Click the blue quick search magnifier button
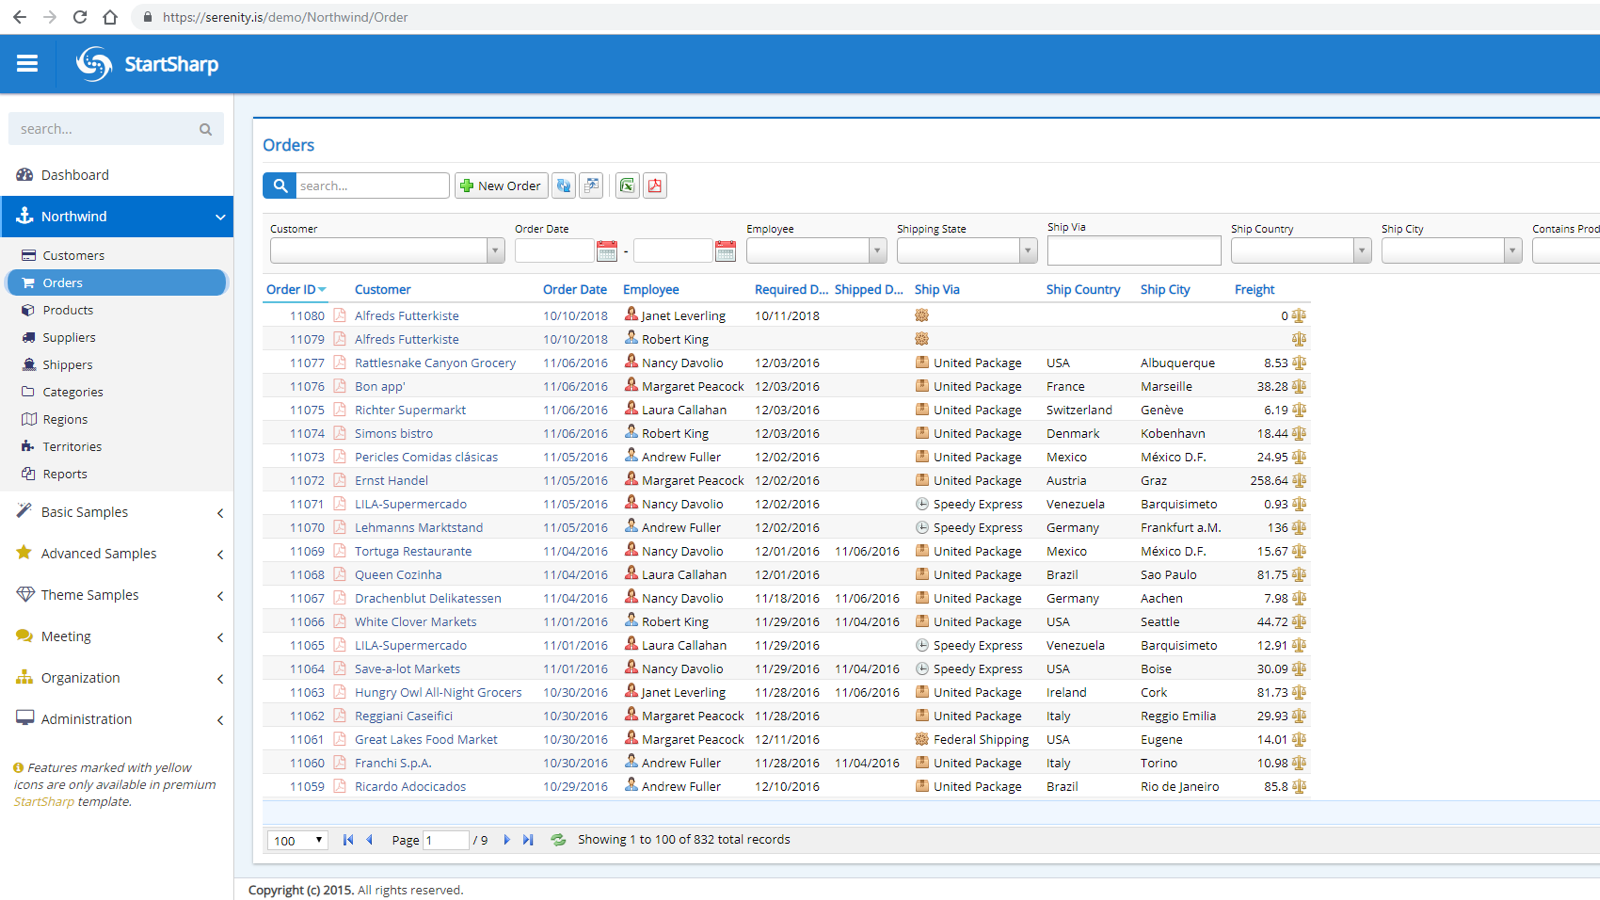 (x=280, y=186)
